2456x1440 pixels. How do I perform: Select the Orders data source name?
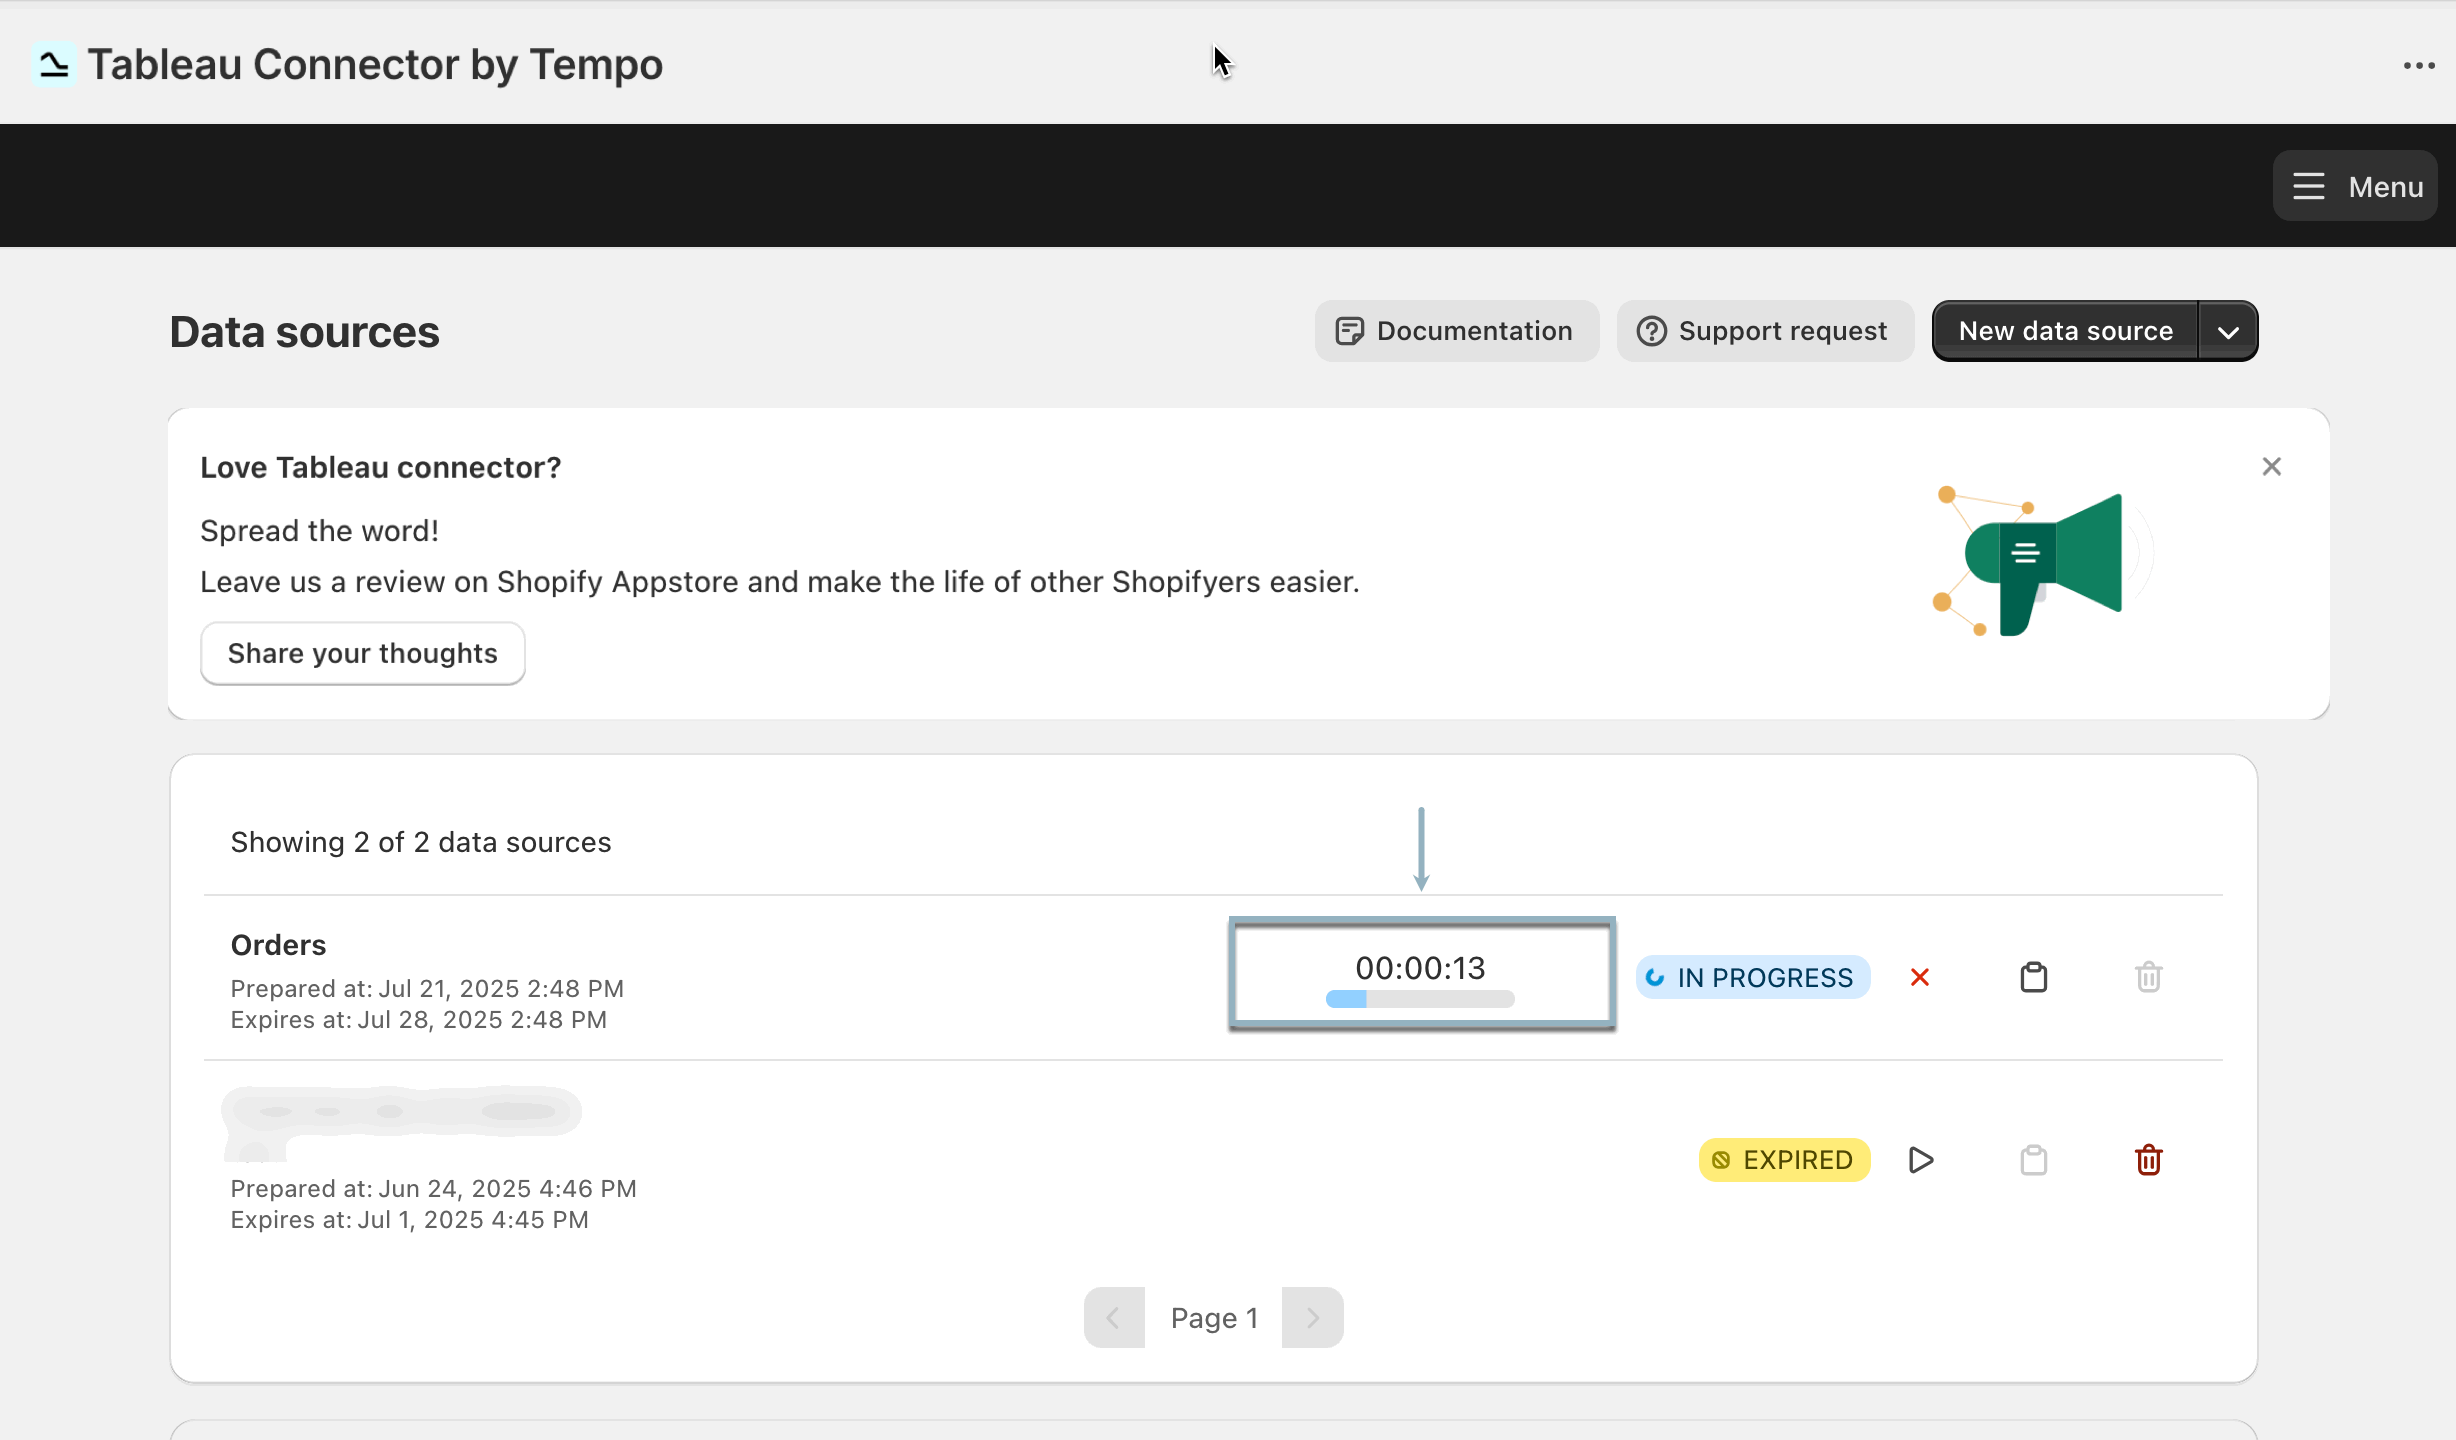click(x=278, y=944)
